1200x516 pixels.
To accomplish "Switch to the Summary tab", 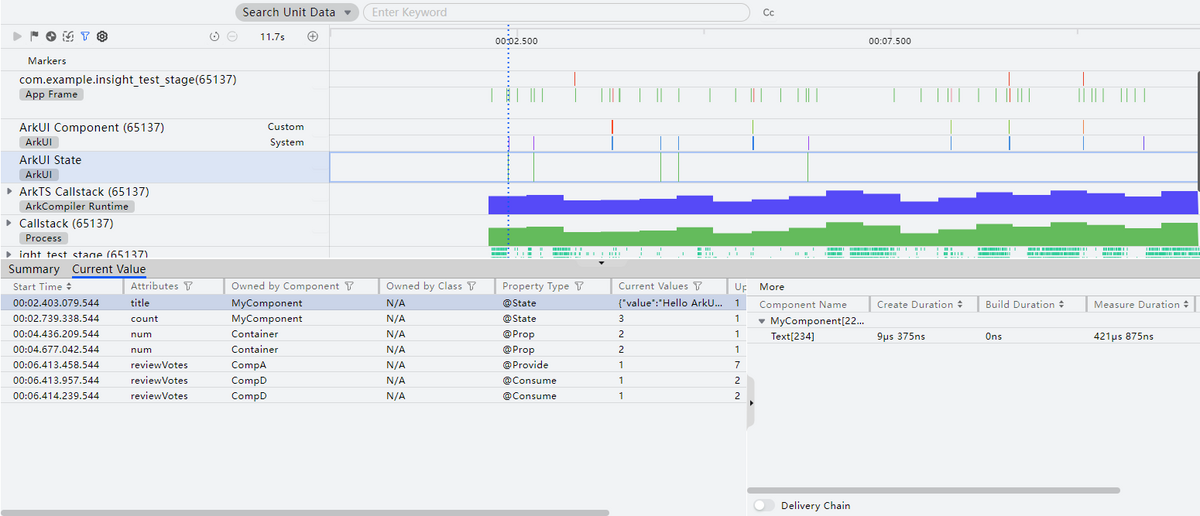I will (x=34, y=269).
